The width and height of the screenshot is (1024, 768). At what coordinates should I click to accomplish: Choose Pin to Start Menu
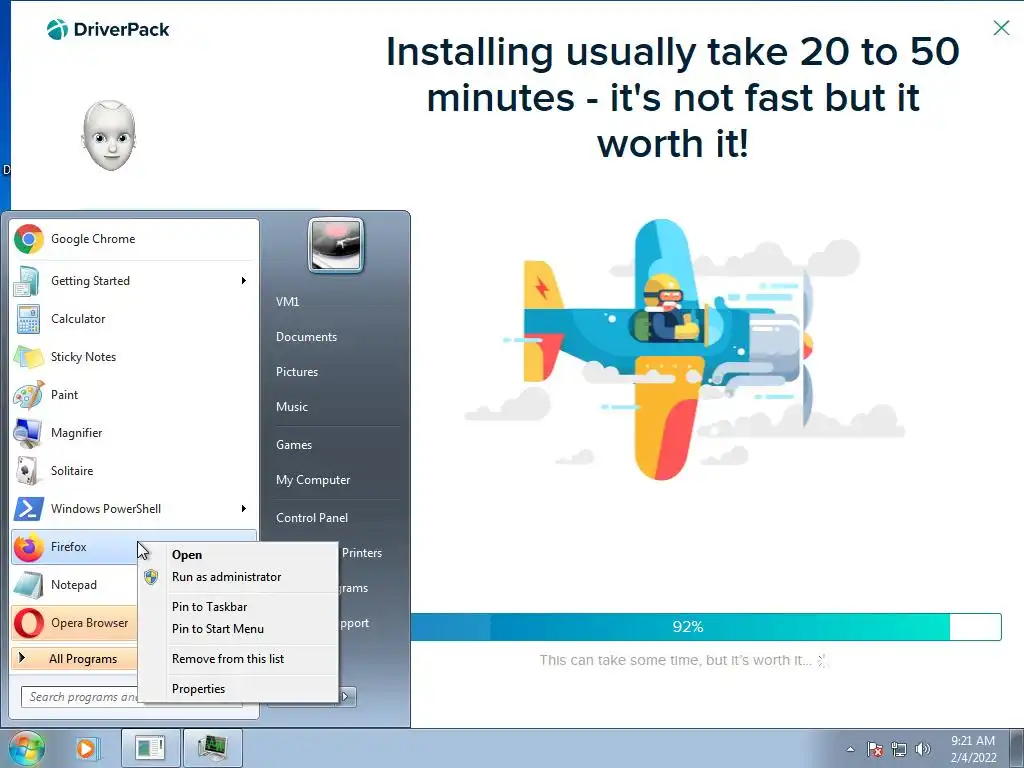tap(239, 629)
